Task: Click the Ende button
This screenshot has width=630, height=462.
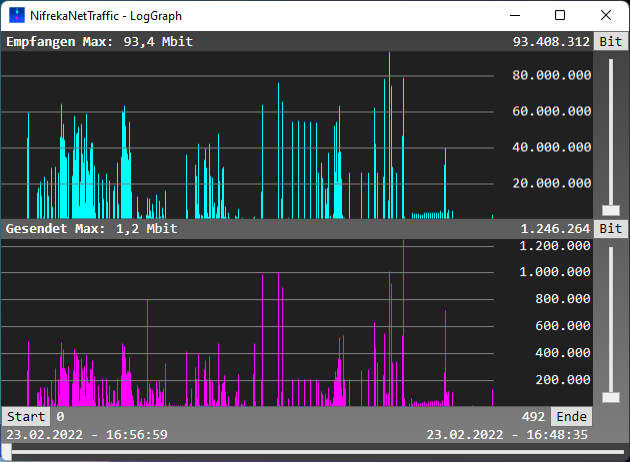Action: (571, 417)
